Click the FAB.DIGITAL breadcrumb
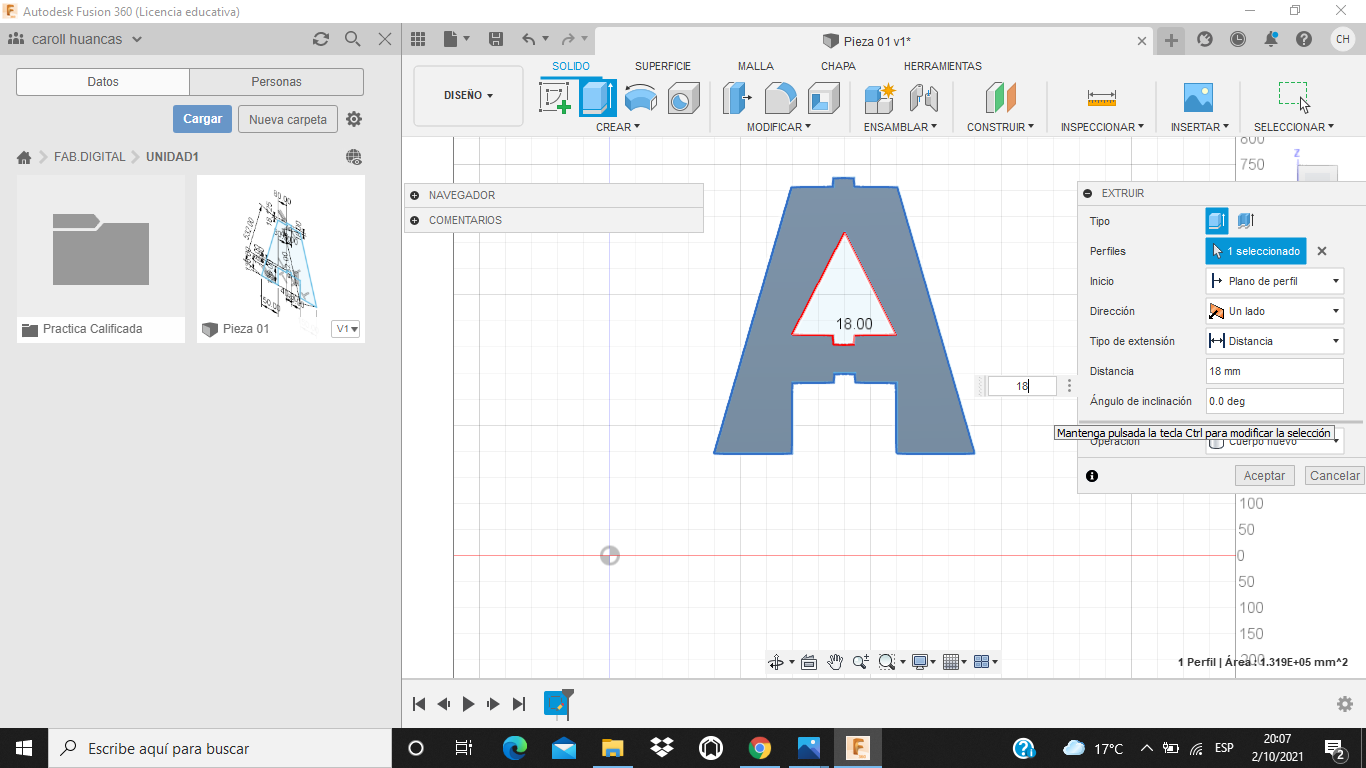Image resolution: width=1366 pixels, height=768 pixels. pyautogui.click(x=90, y=157)
